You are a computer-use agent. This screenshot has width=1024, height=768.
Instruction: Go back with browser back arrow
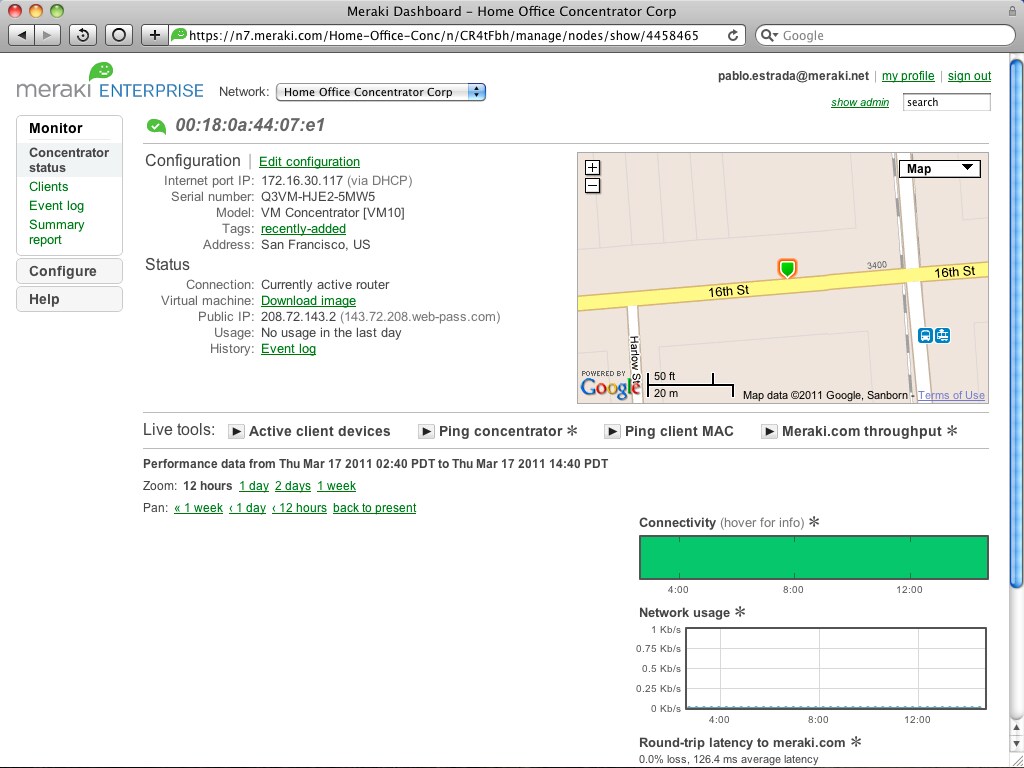(22, 35)
